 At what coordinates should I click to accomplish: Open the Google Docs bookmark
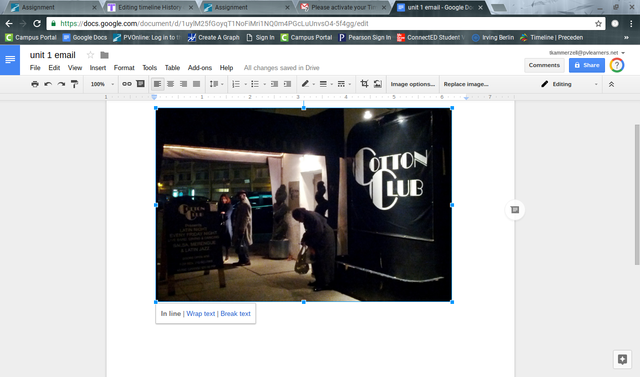(85, 38)
